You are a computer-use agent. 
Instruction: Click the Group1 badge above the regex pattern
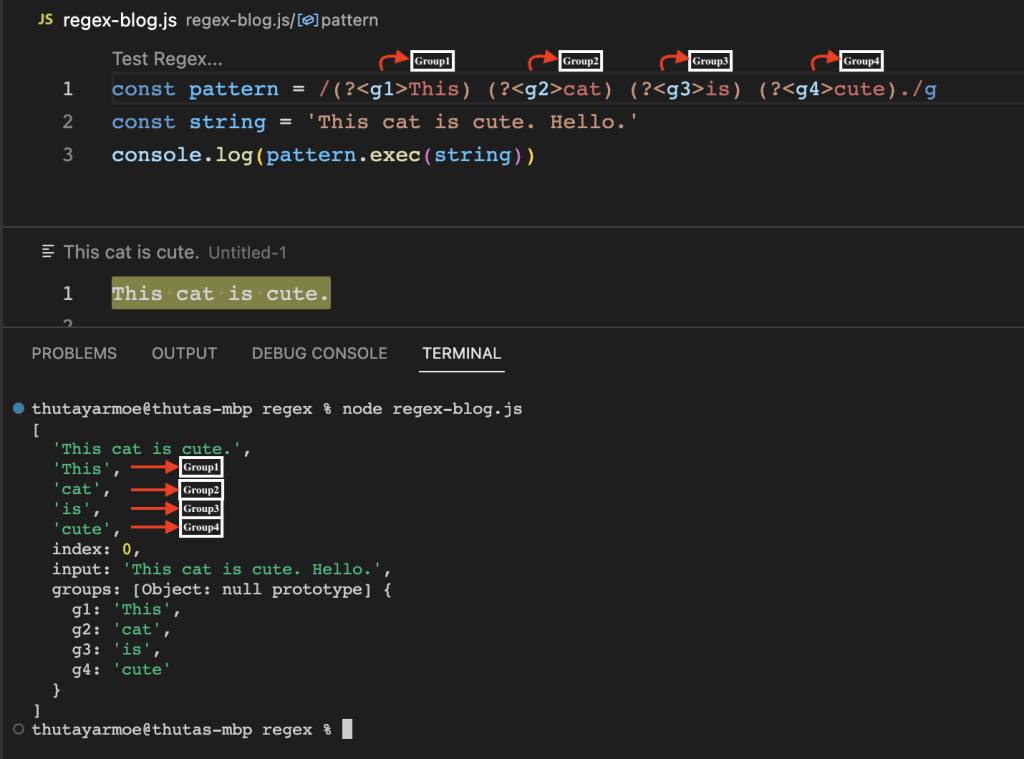430,60
